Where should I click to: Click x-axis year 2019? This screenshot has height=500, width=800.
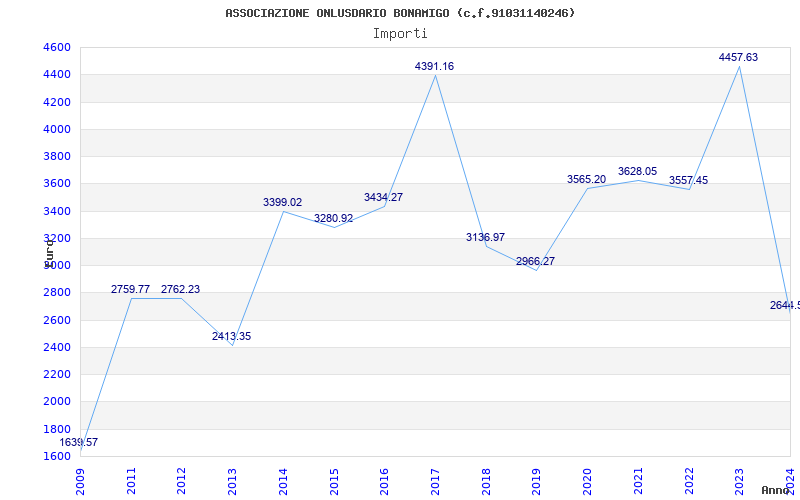[537, 482]
